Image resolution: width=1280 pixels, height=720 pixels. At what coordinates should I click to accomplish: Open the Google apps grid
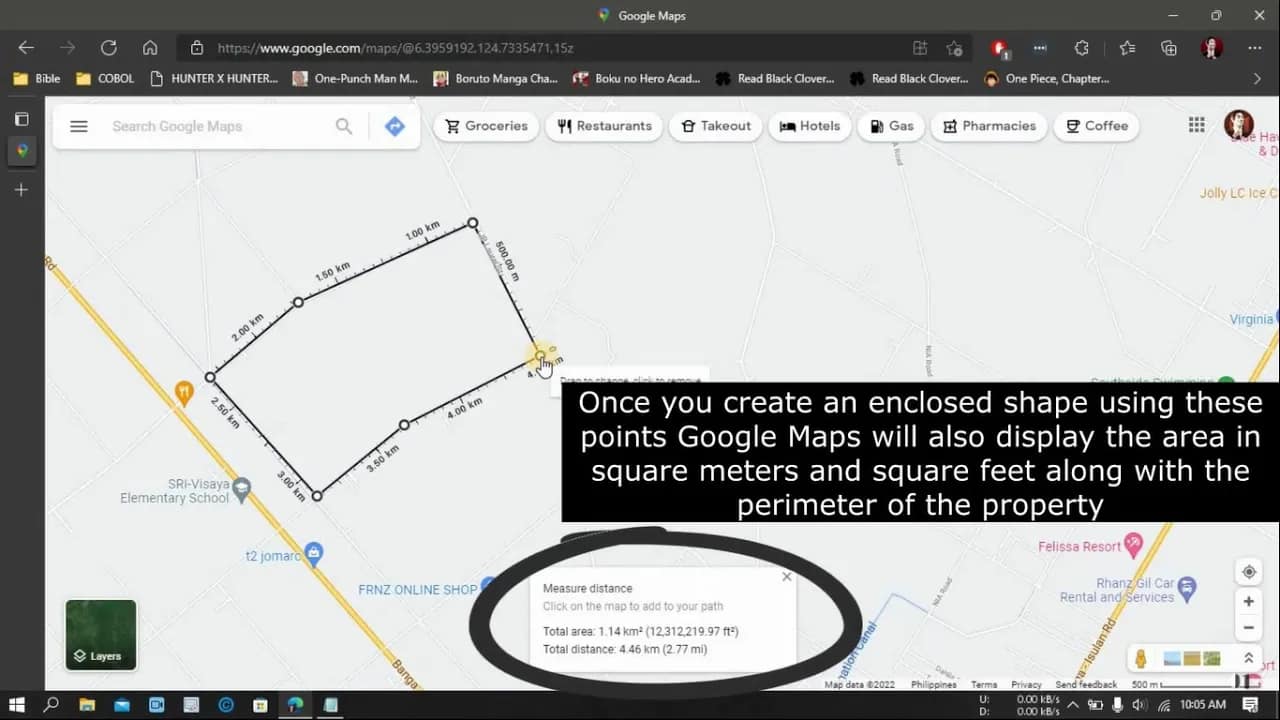click(x=1196, y=125)
